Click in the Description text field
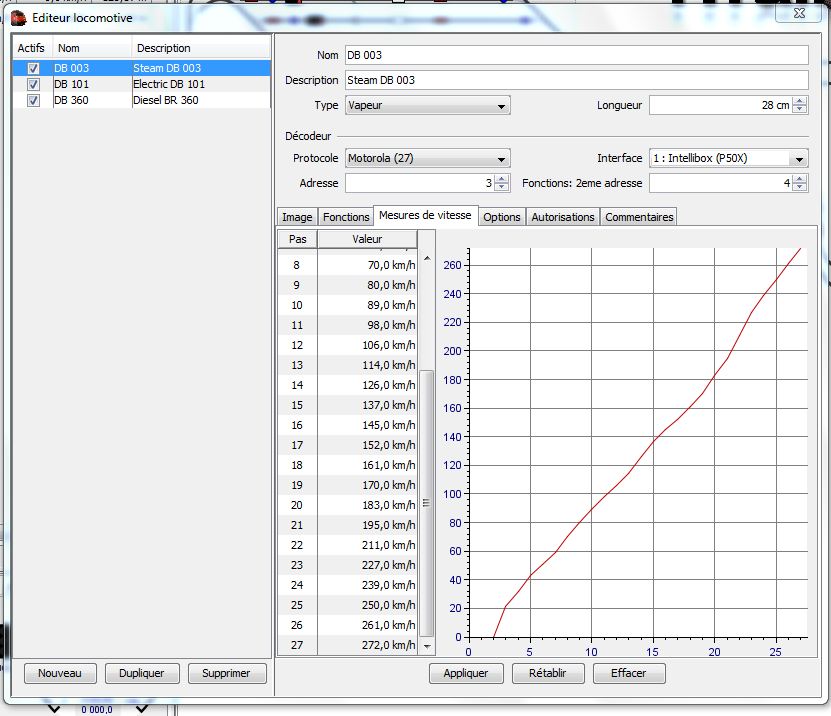Image resolution: width=831 pixels, height=716 pixels. tap(575, 80)
